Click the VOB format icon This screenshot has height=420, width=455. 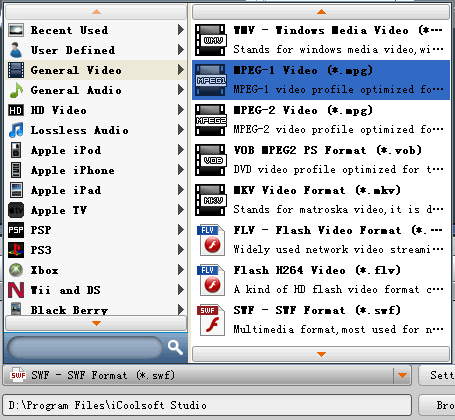(x=210, y=160)
